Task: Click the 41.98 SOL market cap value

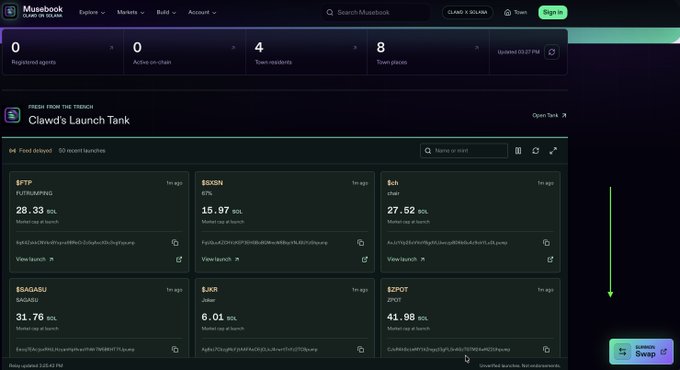Action: (x=407, y=317)
